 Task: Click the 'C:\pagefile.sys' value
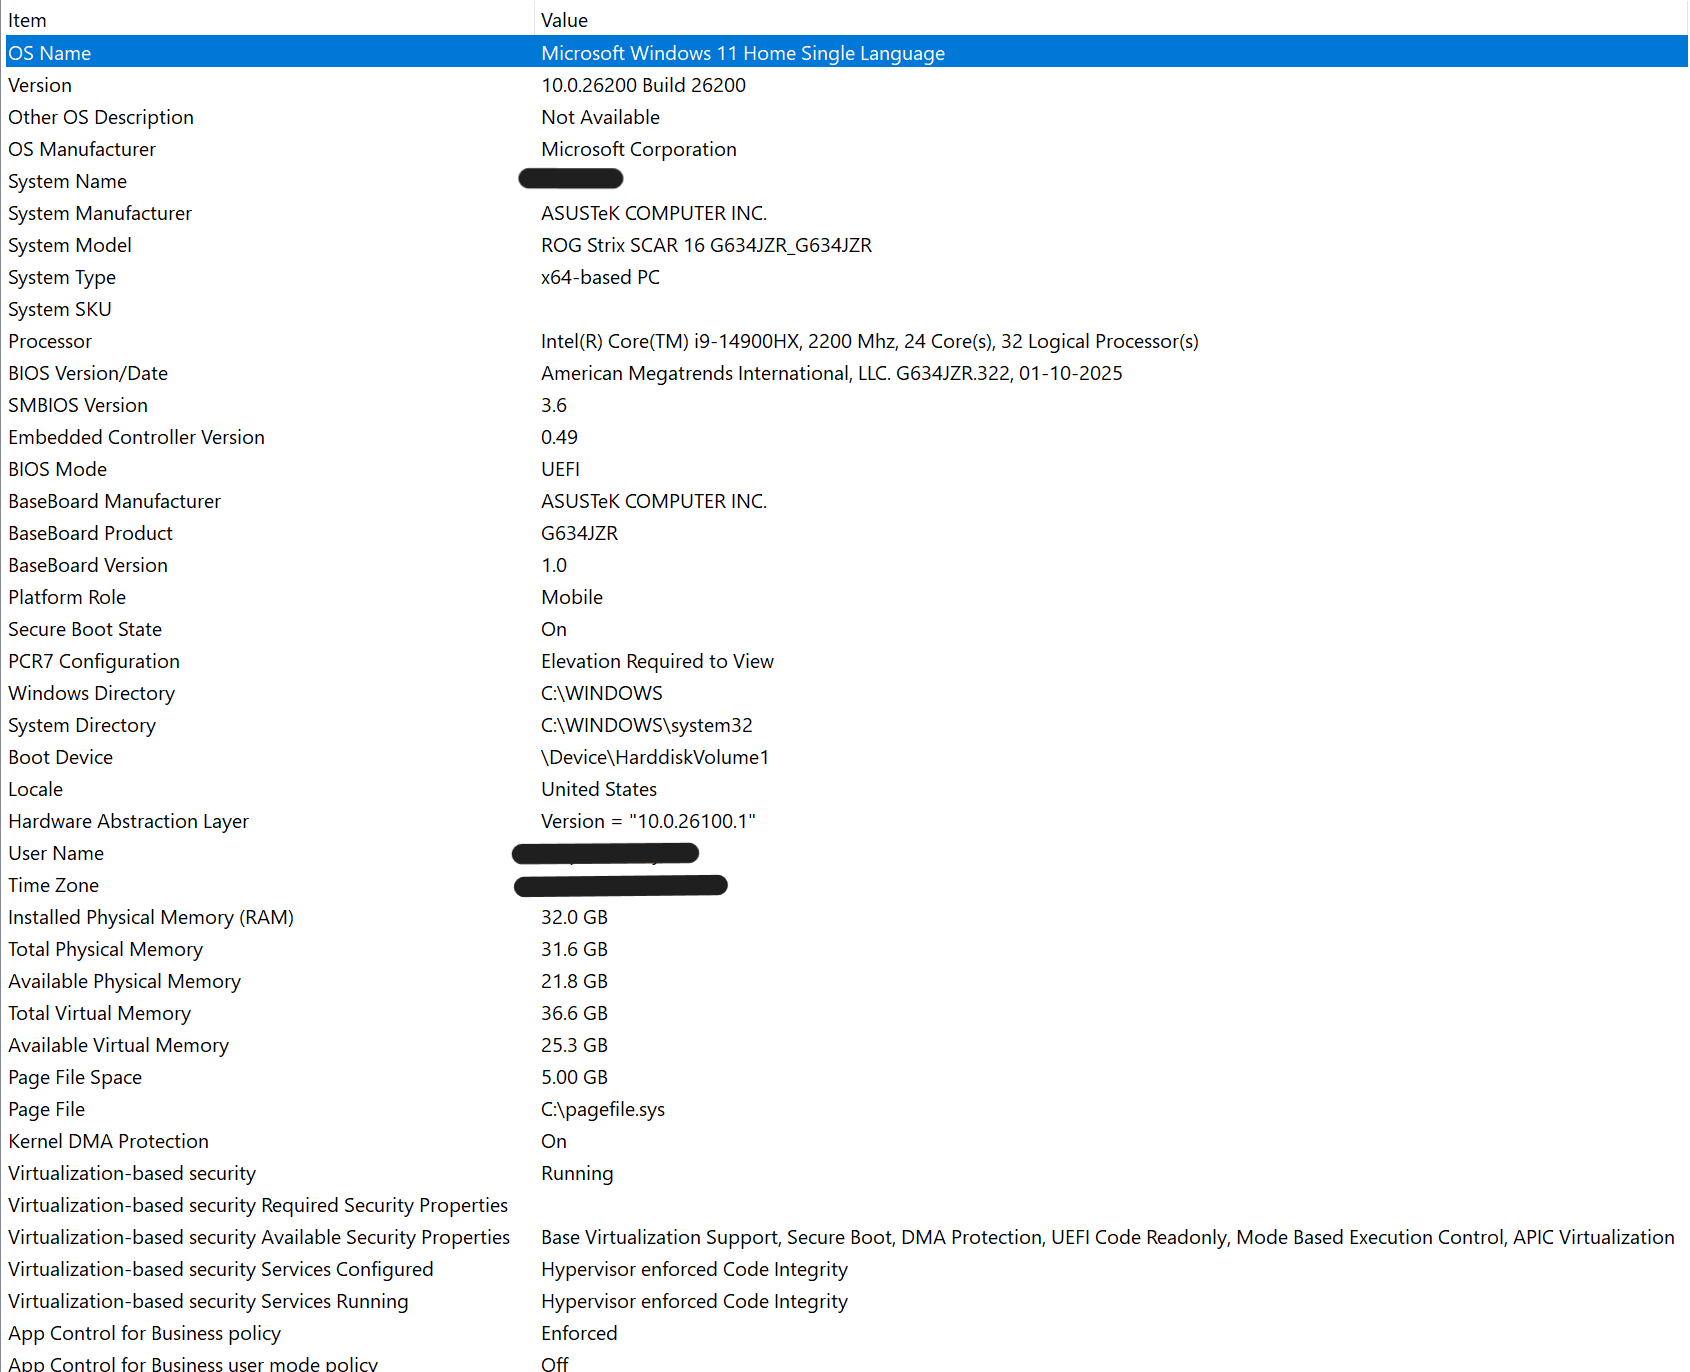[602, 1109]
